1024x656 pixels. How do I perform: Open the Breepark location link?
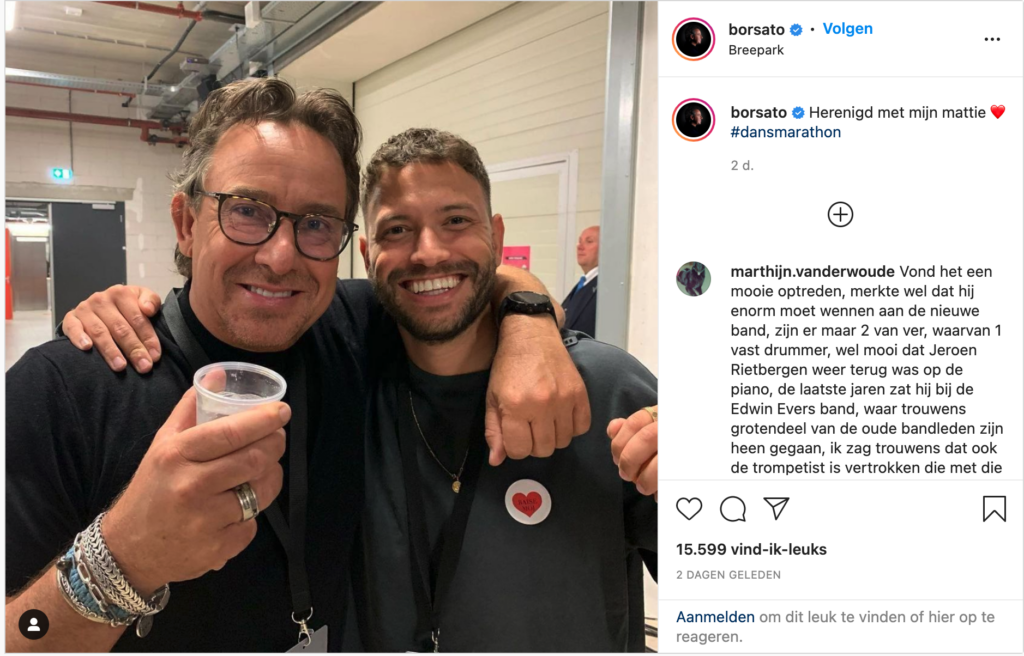[x=756, y=50]
